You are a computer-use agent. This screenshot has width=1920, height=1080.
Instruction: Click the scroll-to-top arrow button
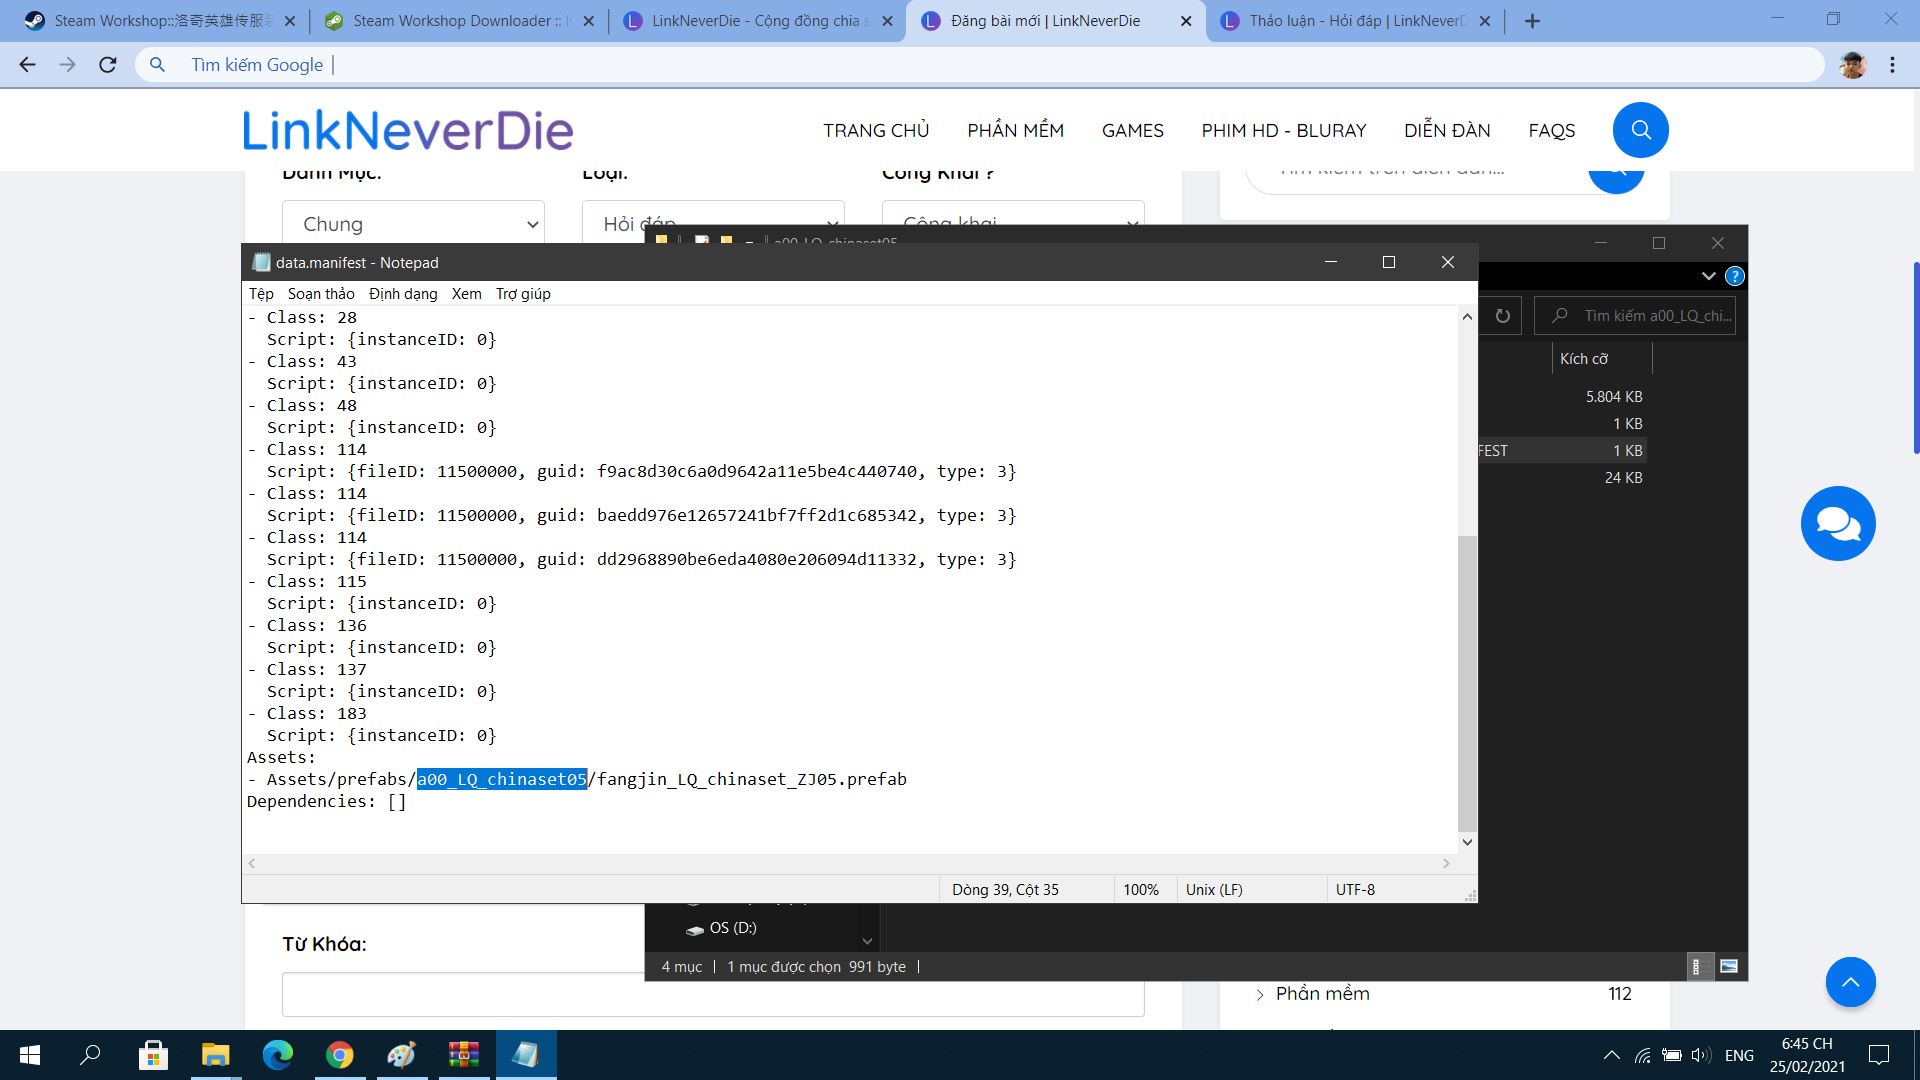click(x=1850, y=982)
